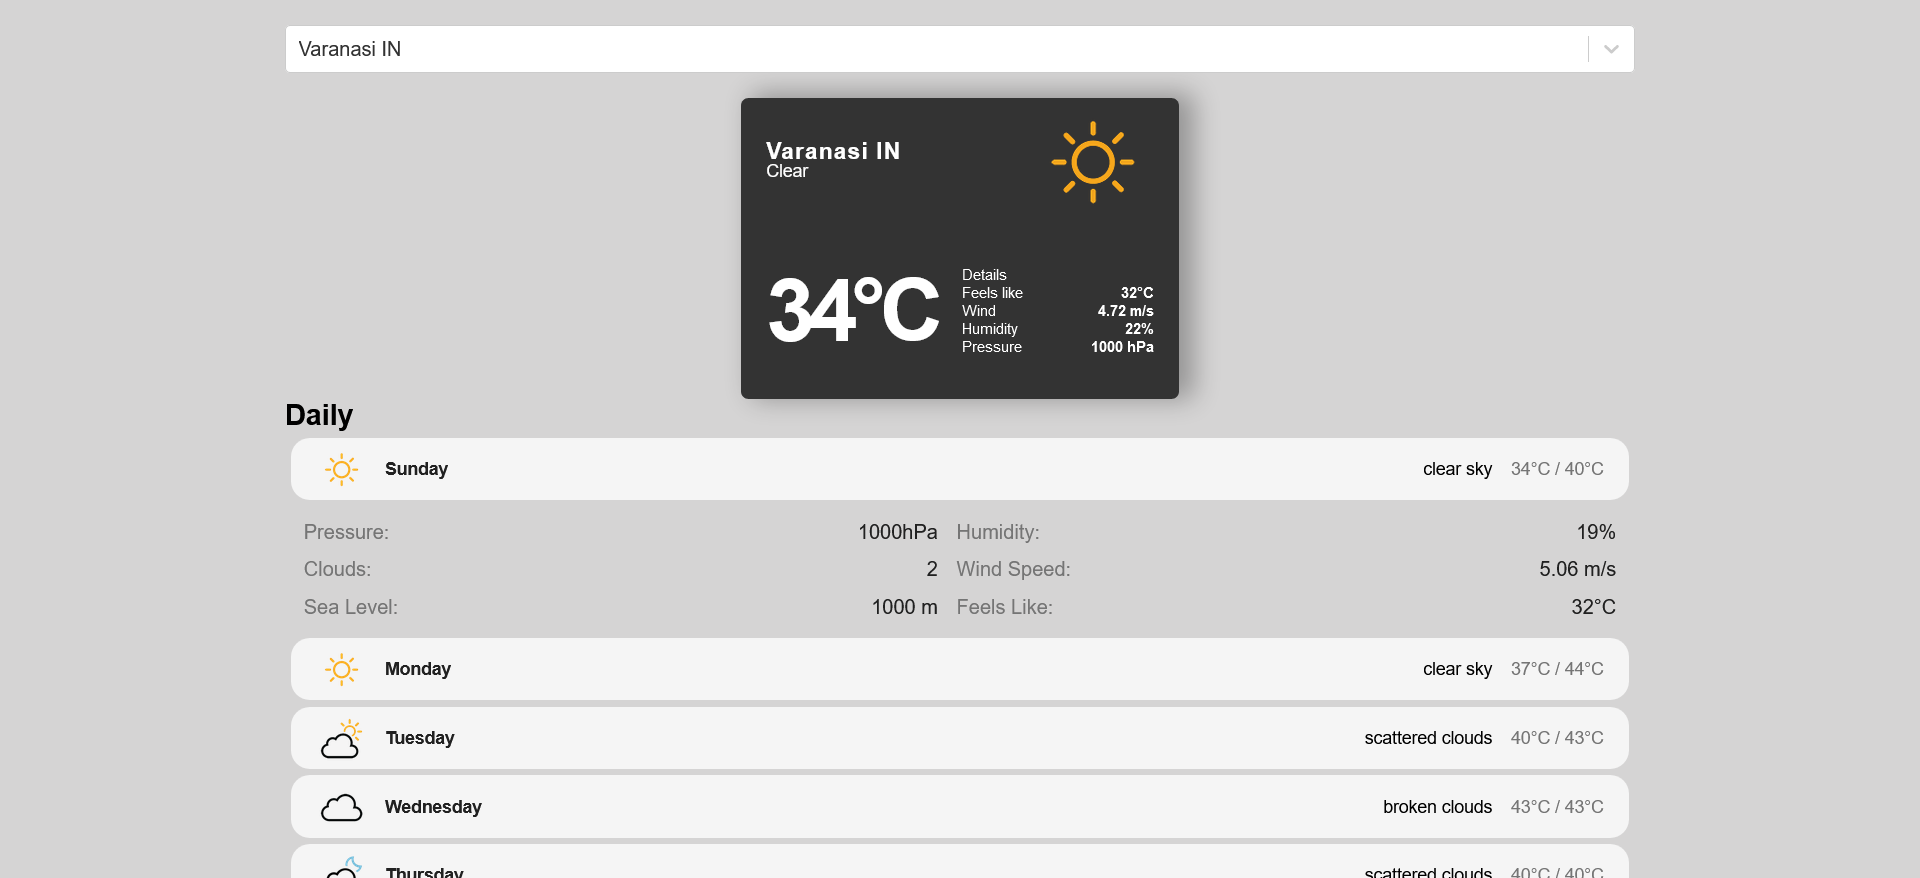Click the Clear weather description
The width and height of the screenshot is (1920, 878).
(x=787, y=171)
